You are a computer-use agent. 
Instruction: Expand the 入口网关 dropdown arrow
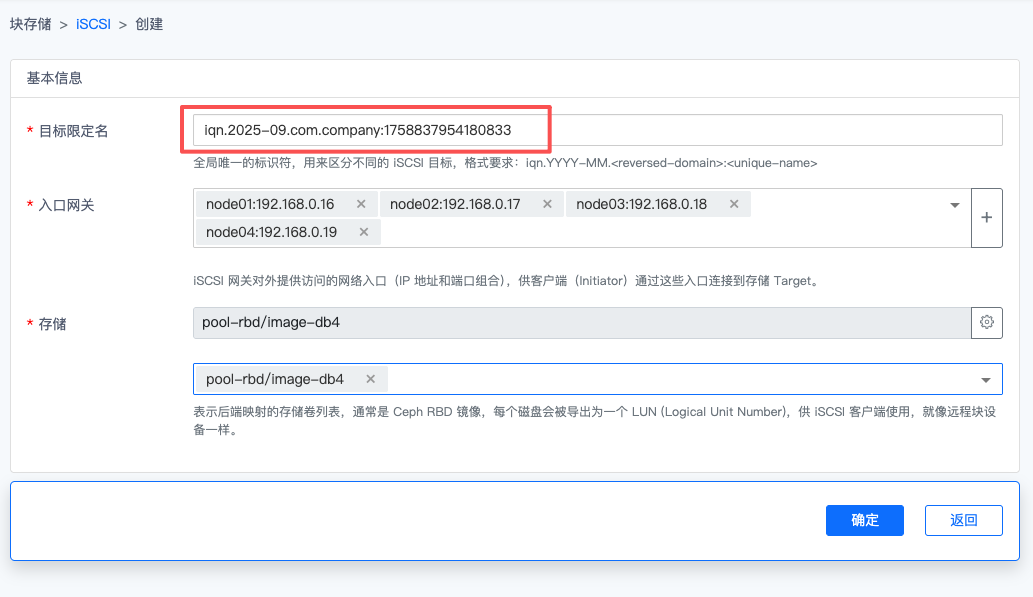(x=954, y=205)
